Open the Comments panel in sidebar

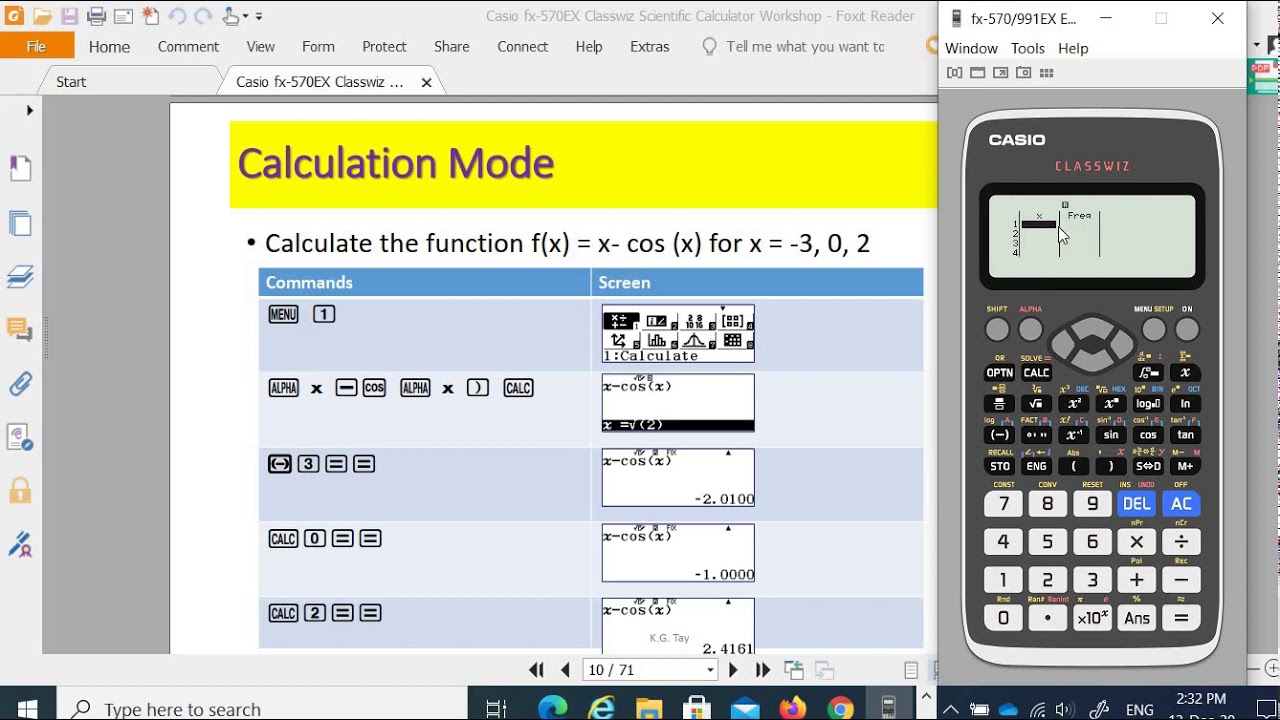point(20,329)
